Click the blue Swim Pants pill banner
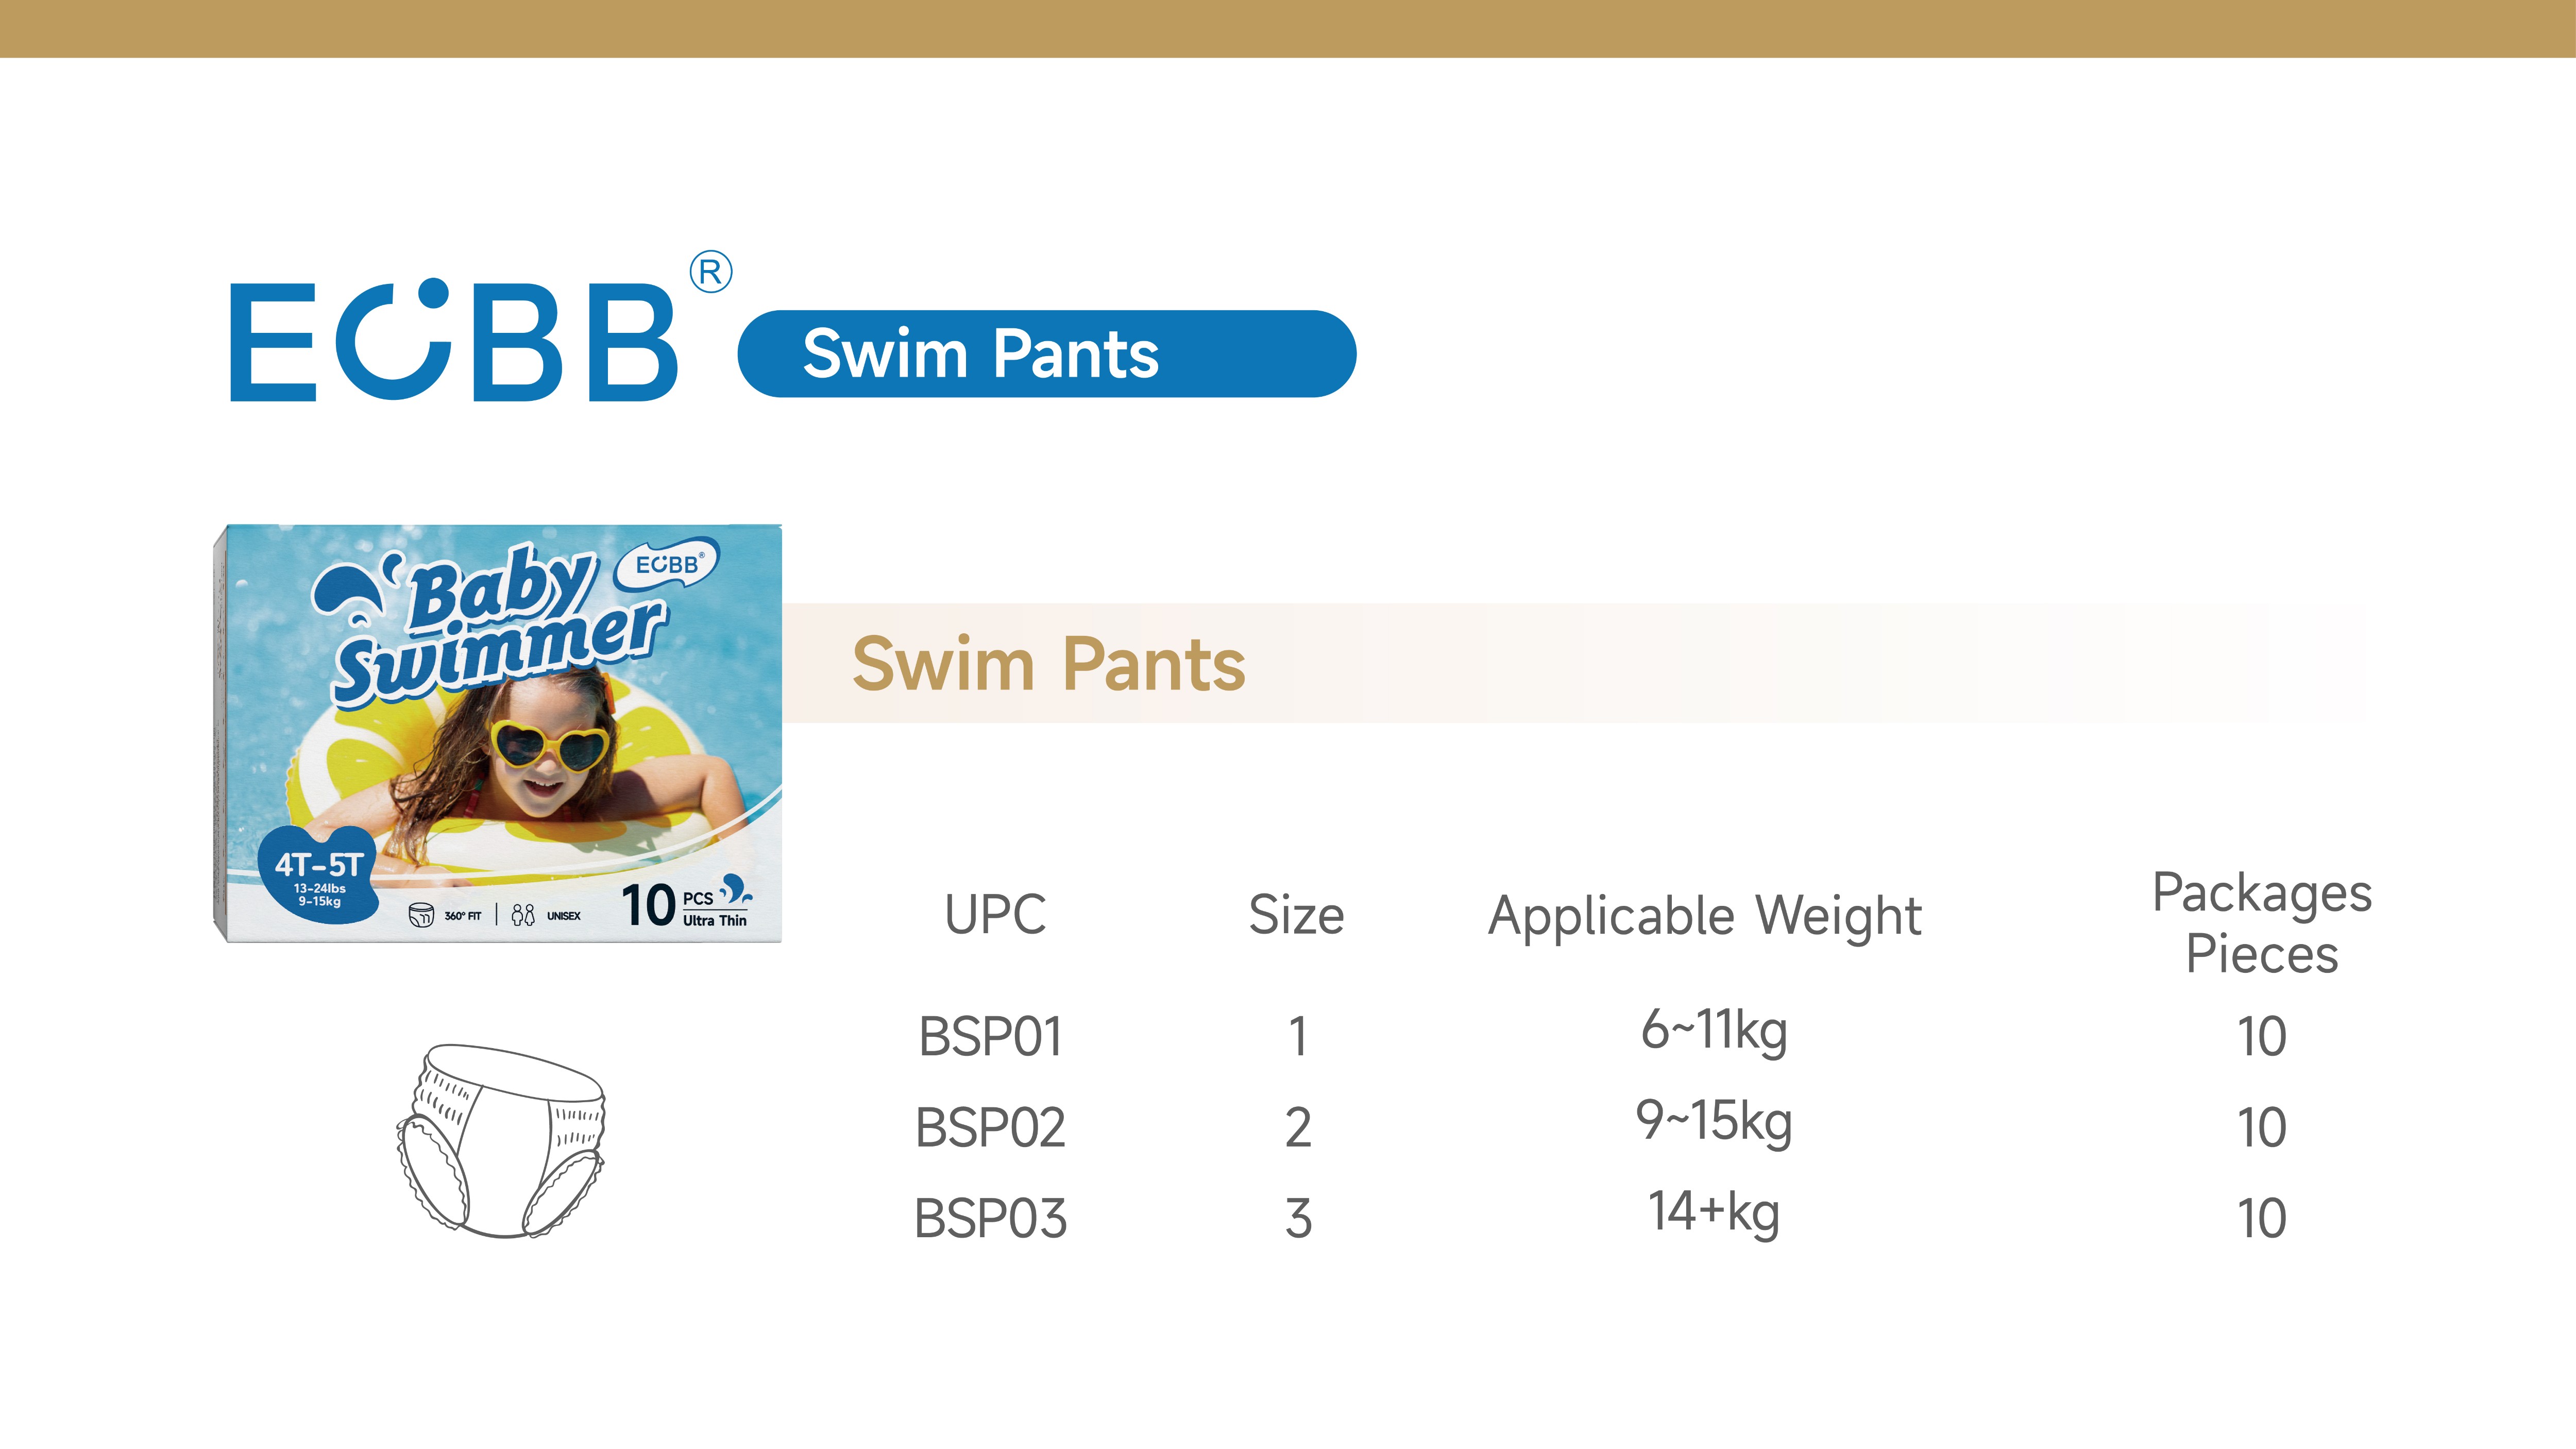The image size is (2576, 1449). (x=1046, y=354)
